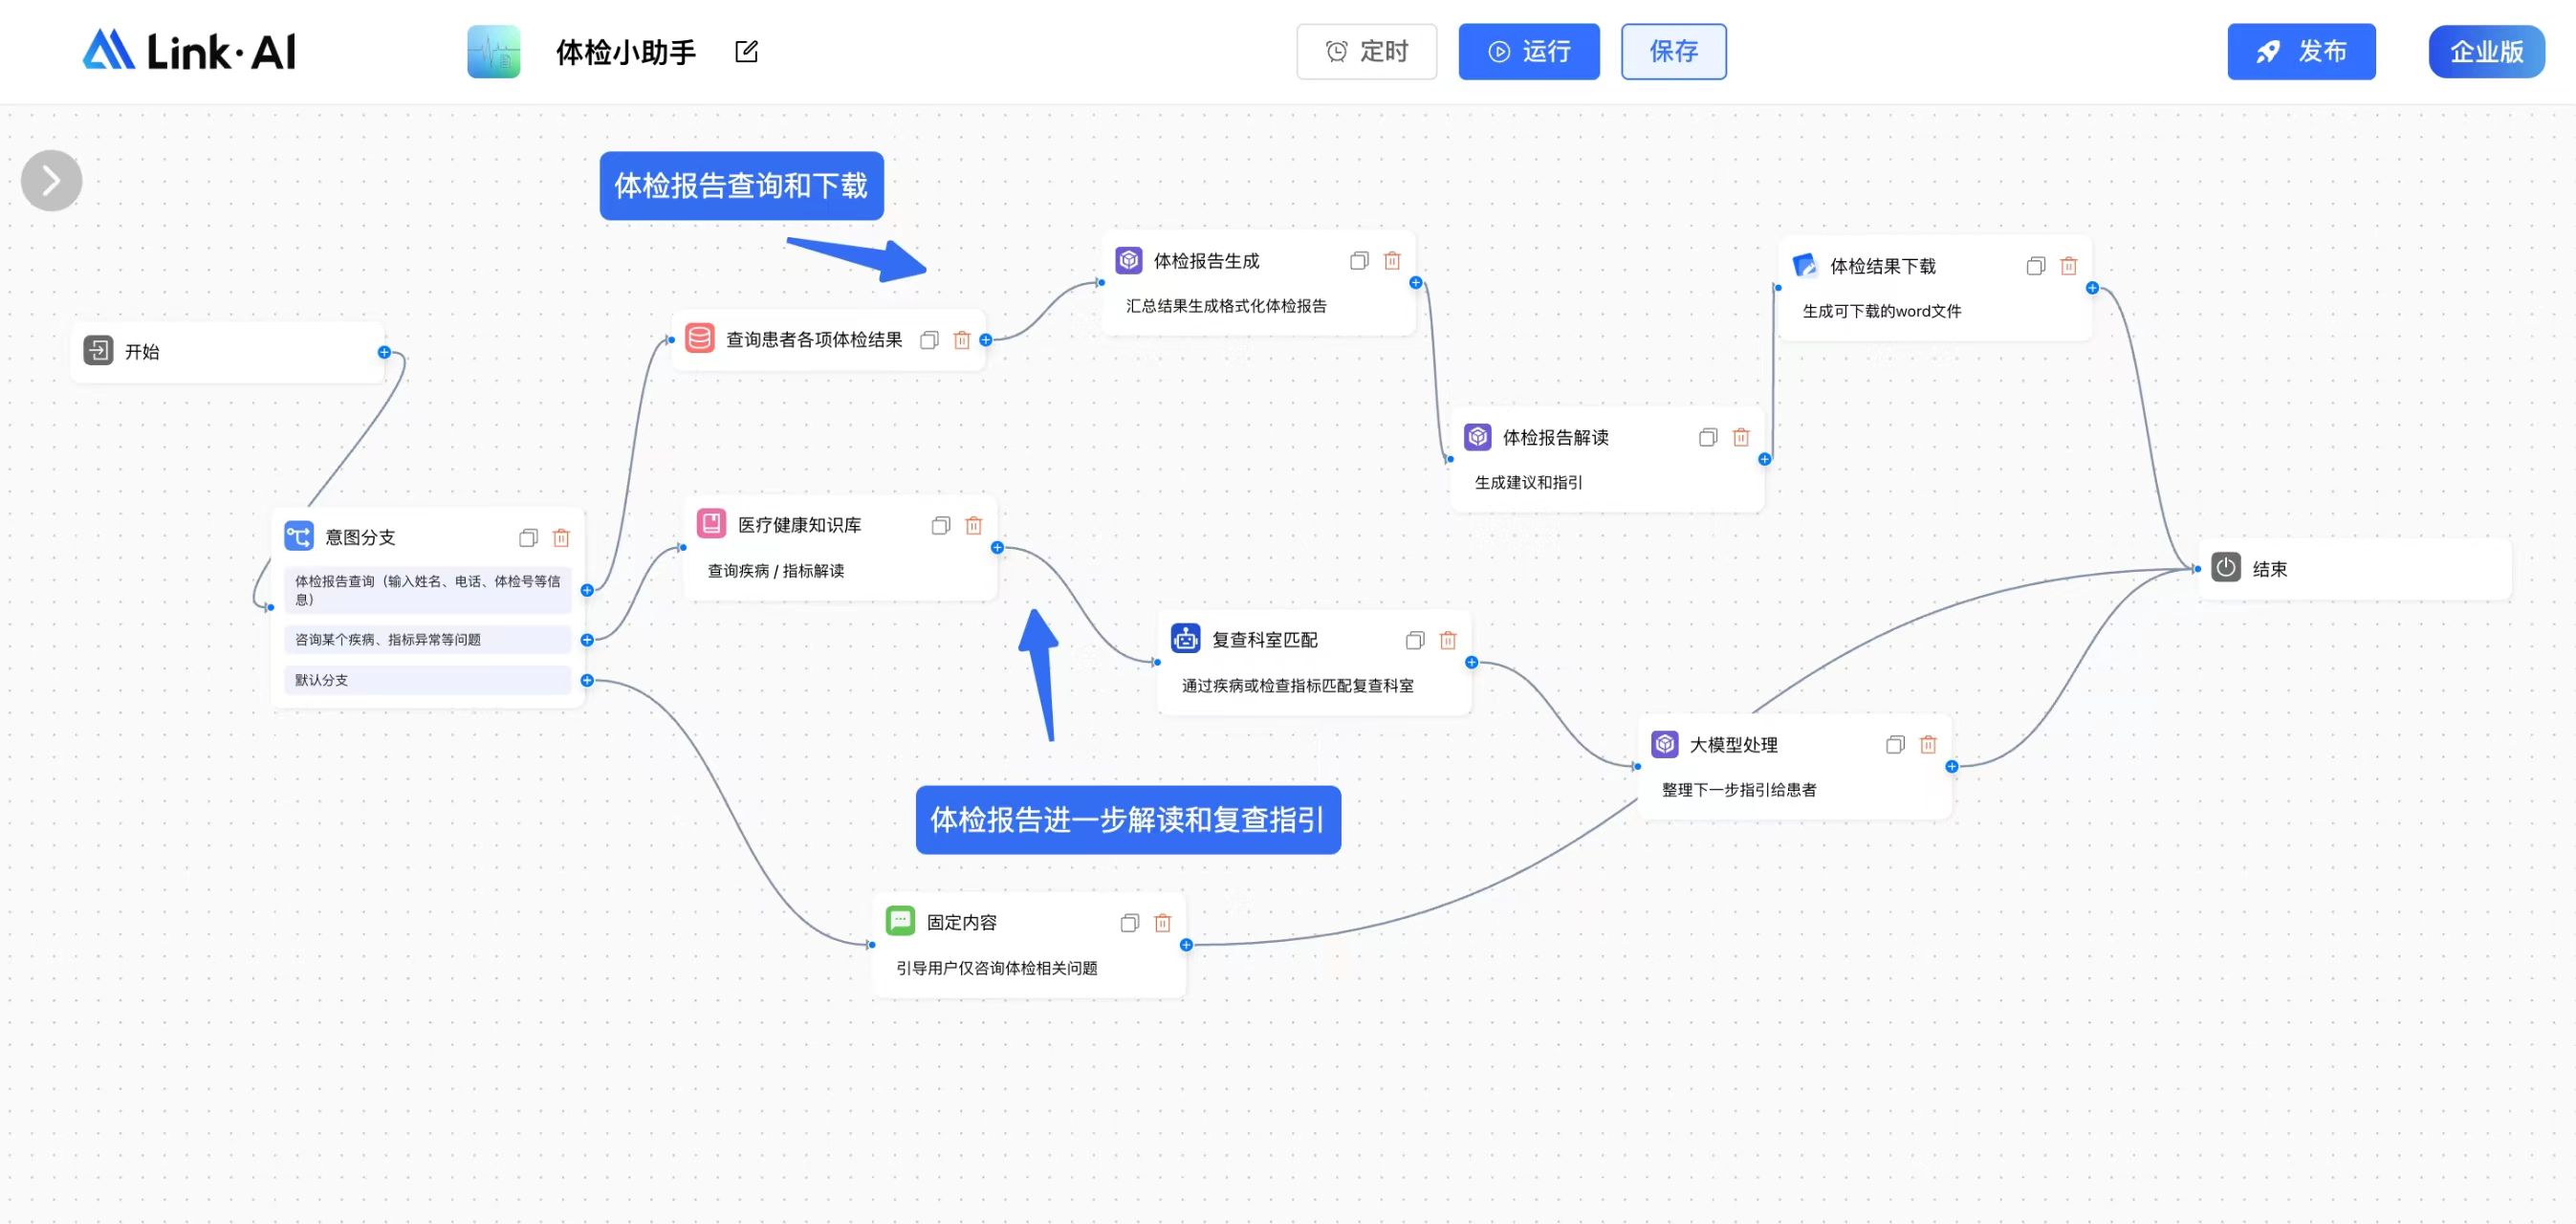Copy the 医疗健康知识库 node
Viewport: 2576px width, 1224px height.
[x=941, y=526]
